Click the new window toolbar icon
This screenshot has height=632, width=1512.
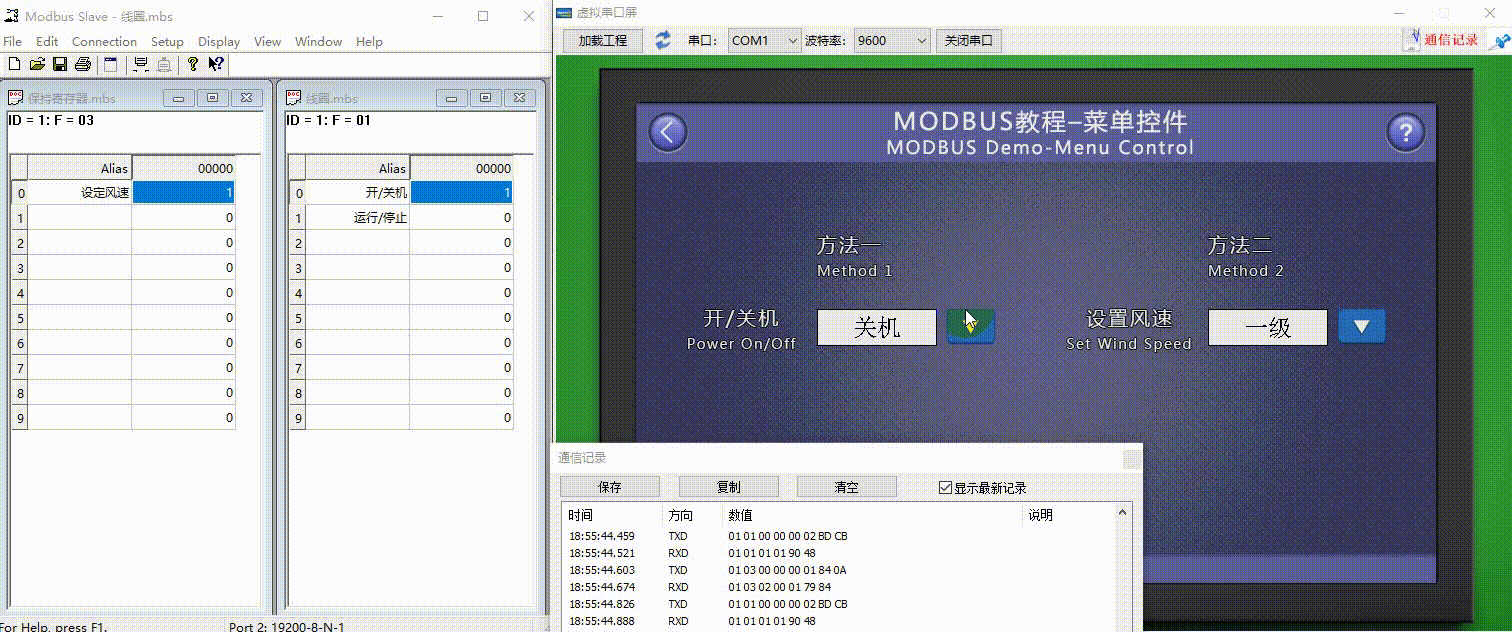click(110, 64)
